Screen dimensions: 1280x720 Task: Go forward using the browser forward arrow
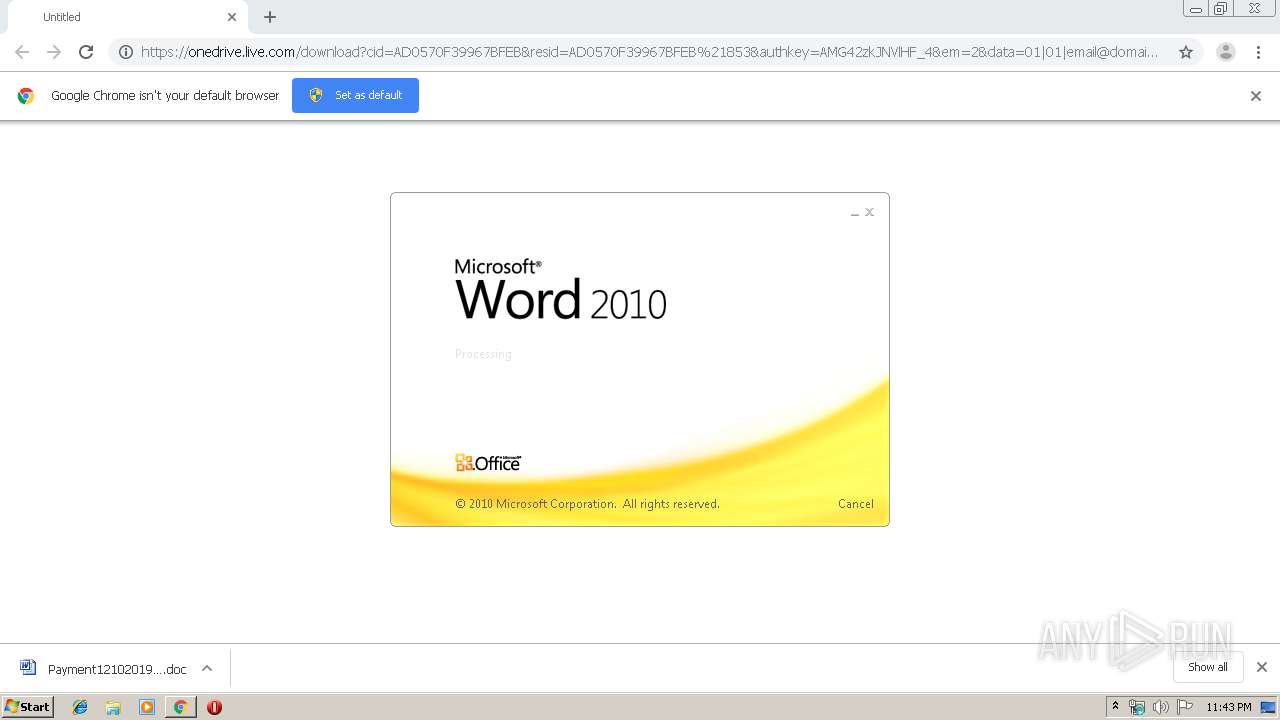point(54,52)
